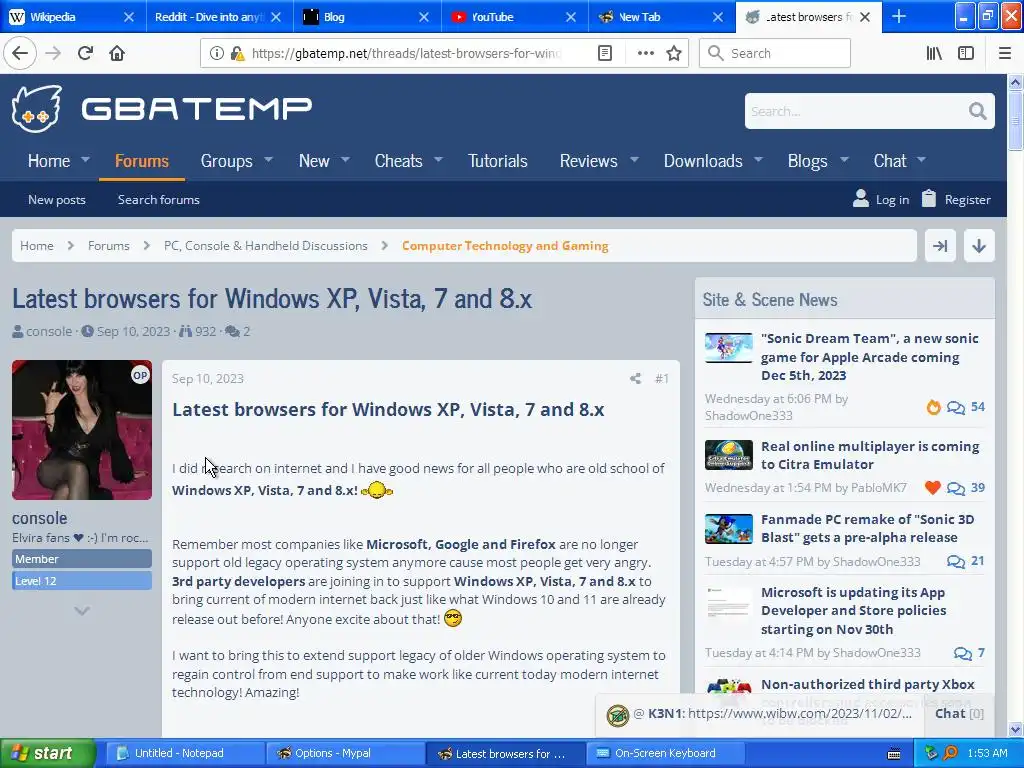
Task: Expand the Cheats nav dropdown arrow
Action: 438,159
